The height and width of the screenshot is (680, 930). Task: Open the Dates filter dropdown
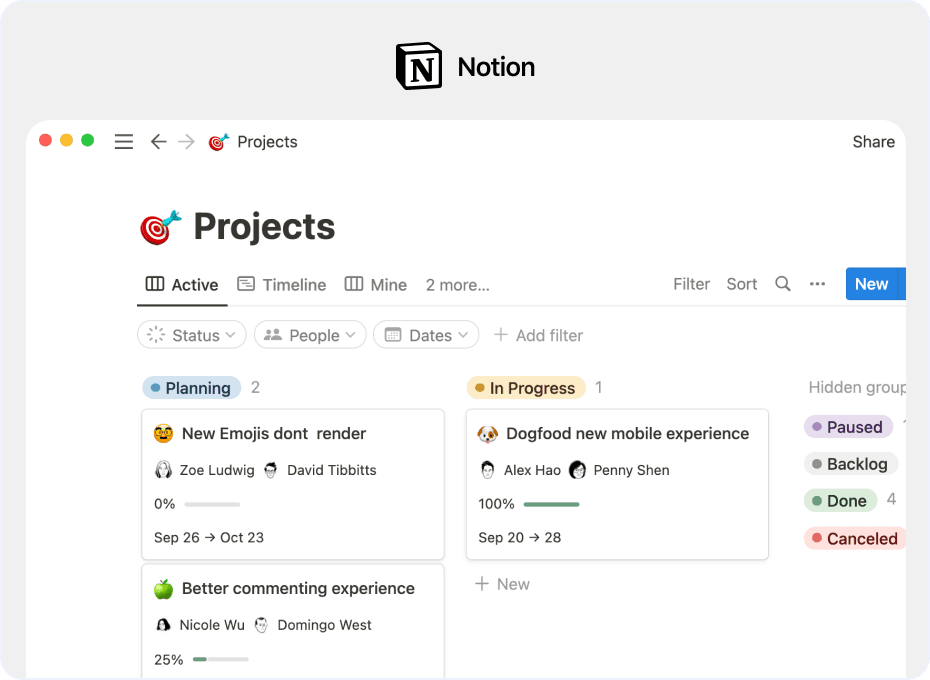[426, 335]
